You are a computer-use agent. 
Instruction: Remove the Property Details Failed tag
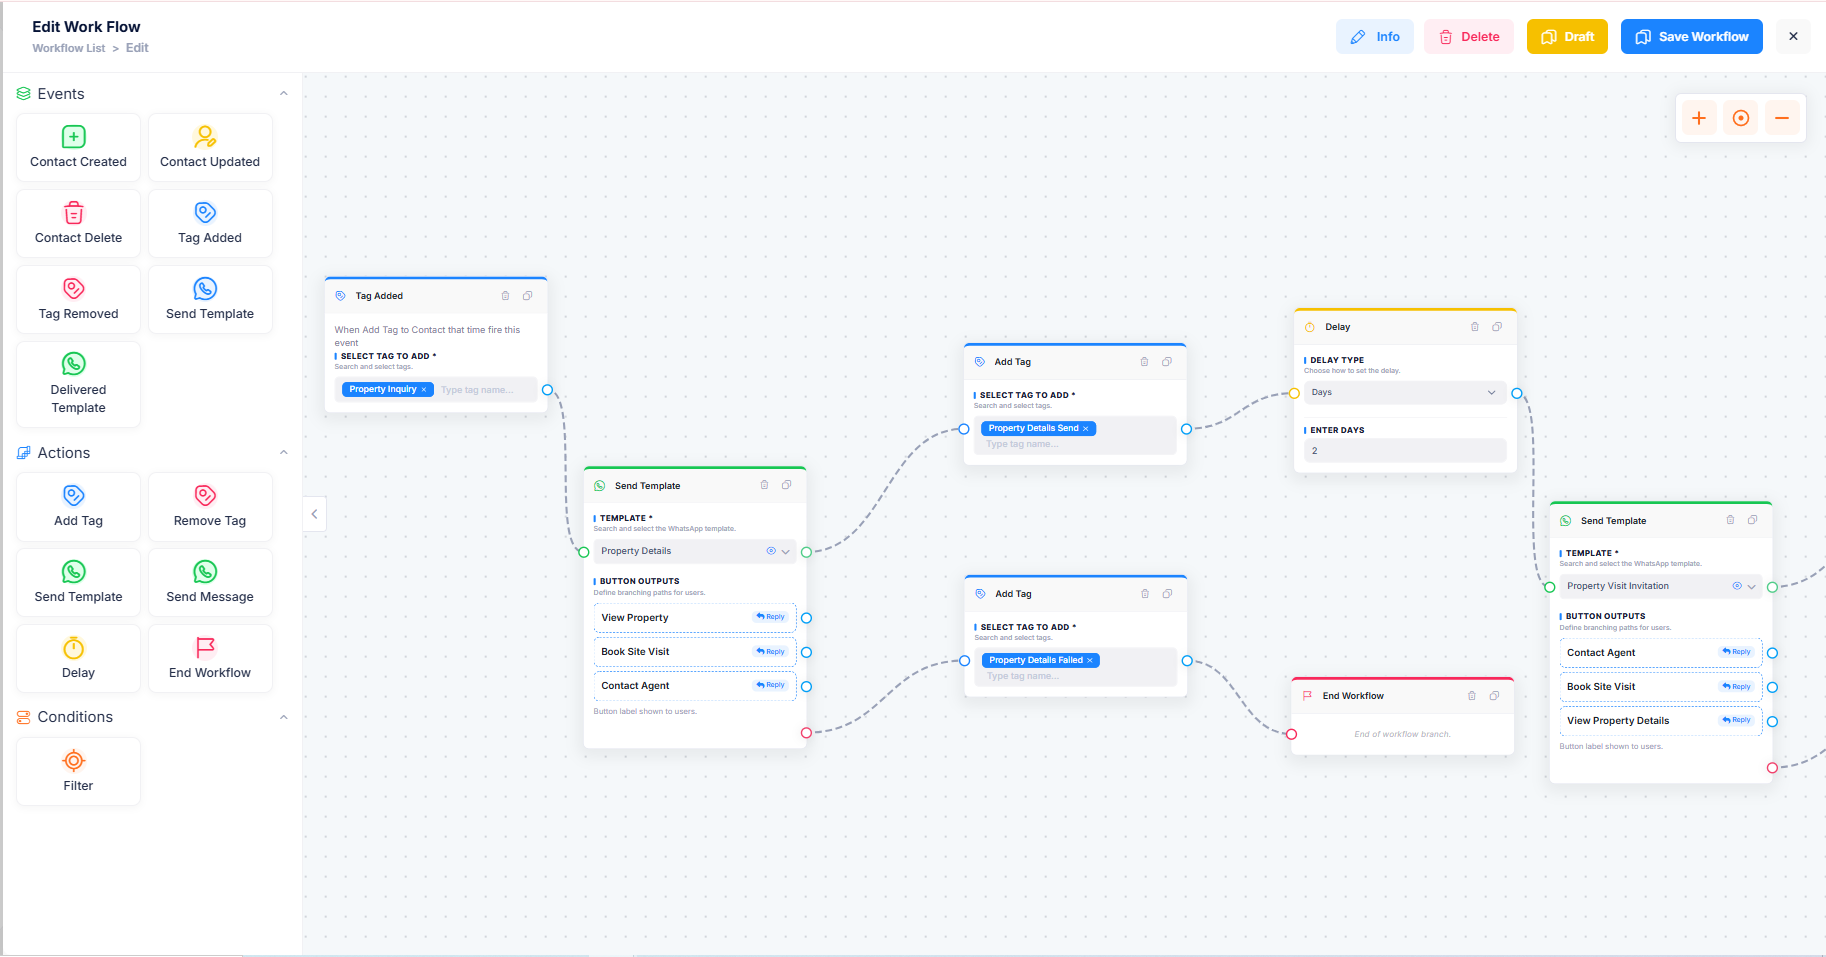coord(1089,660)
